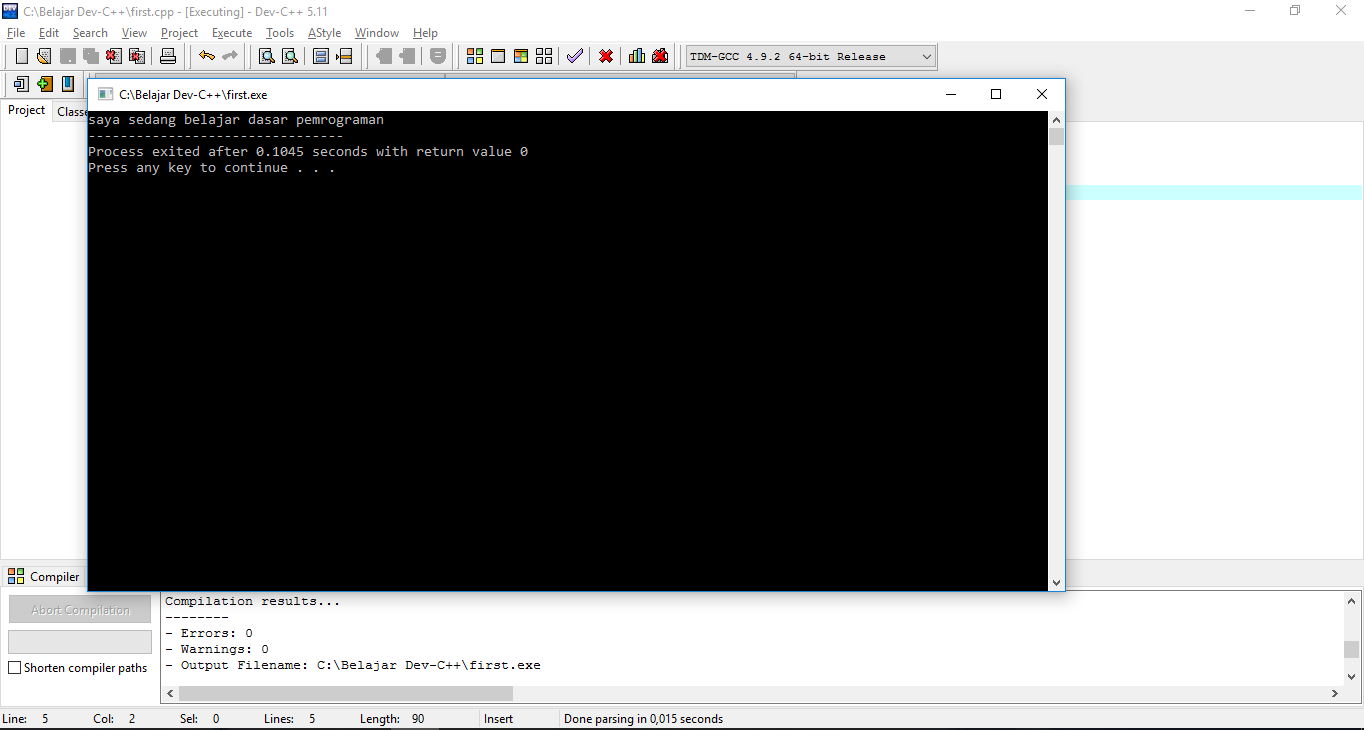Open Find using the magnifier icon
The width and height of the screenshot is (1364, 730).
[x=266, y=56]
